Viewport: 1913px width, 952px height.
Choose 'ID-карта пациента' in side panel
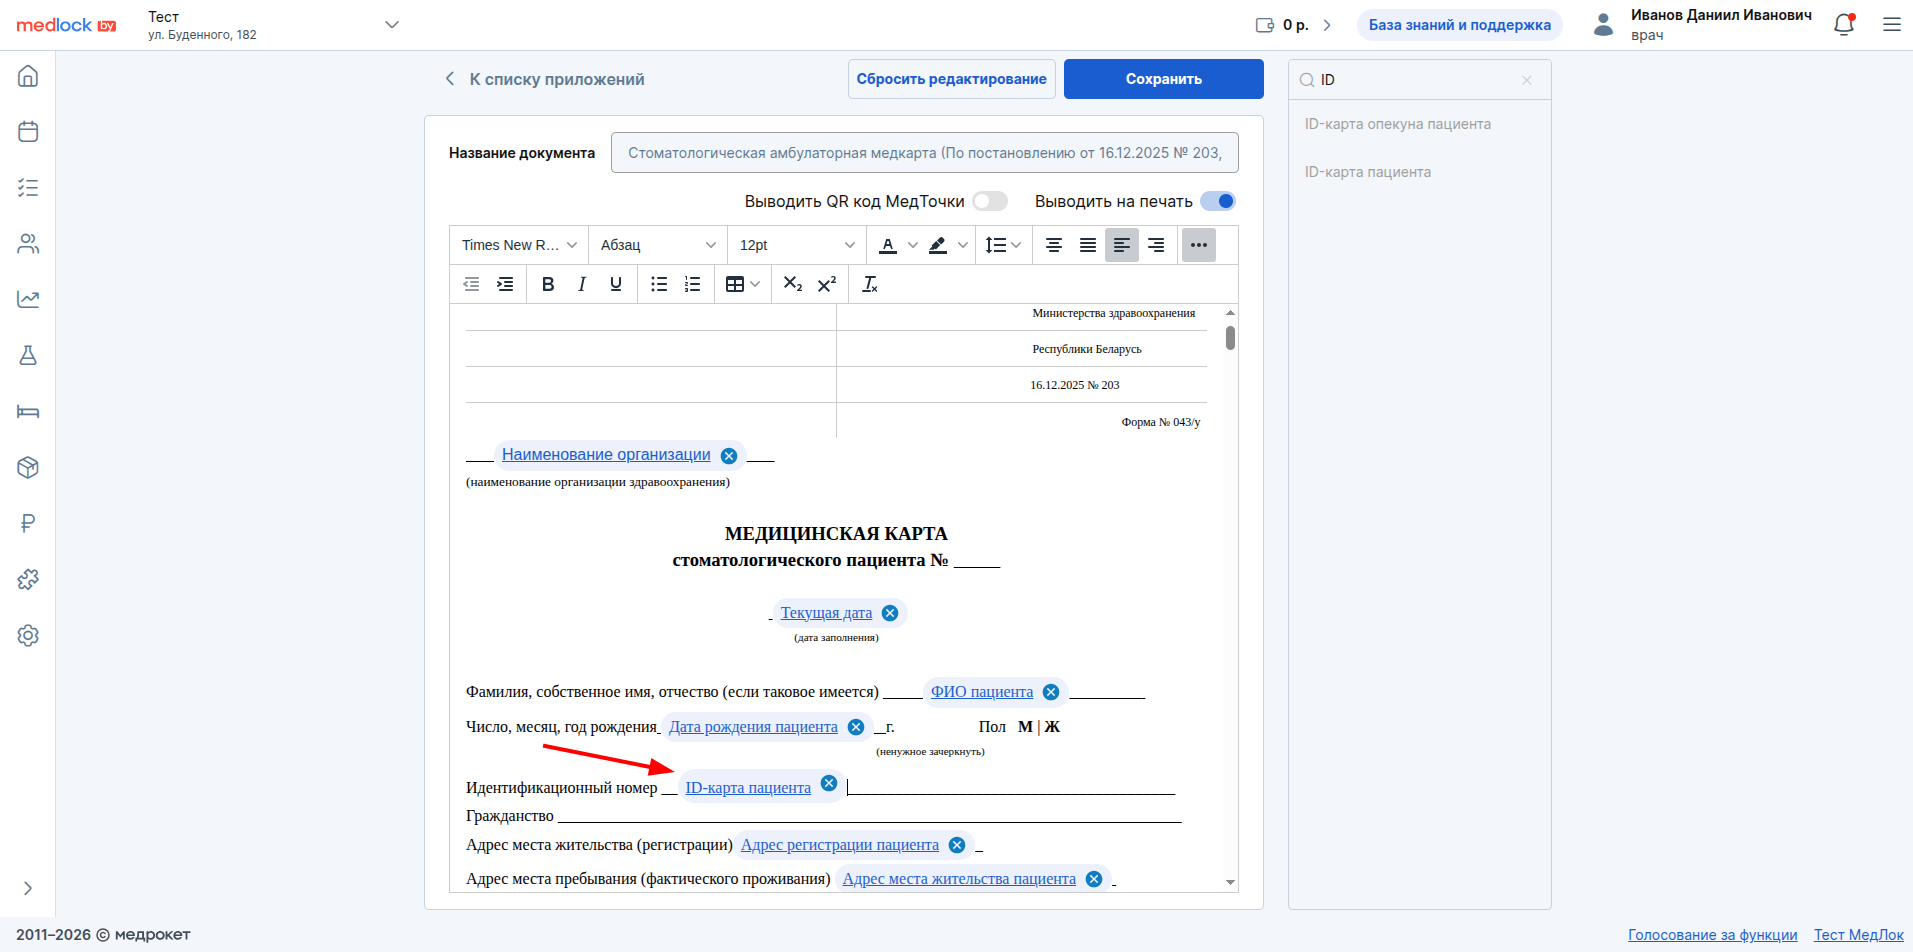click(x=1367, y=172)
